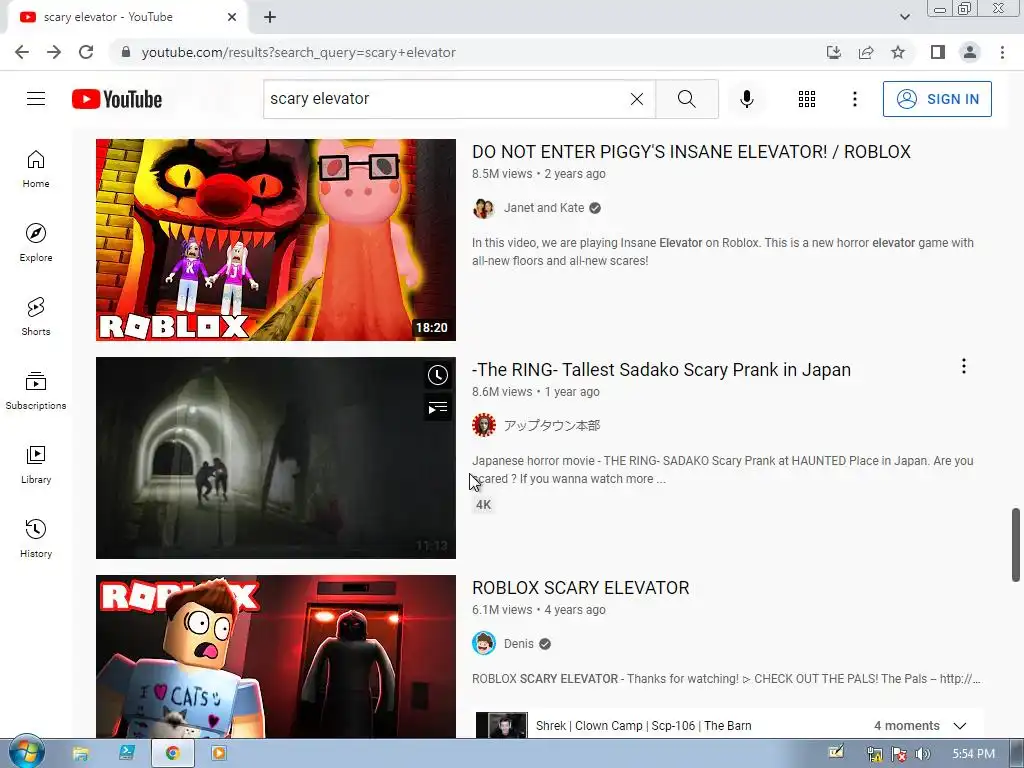Click the lock icon in the address bar
This screenshot has width=1024, height=768.
pyautogui.click(x=126, y=52)
